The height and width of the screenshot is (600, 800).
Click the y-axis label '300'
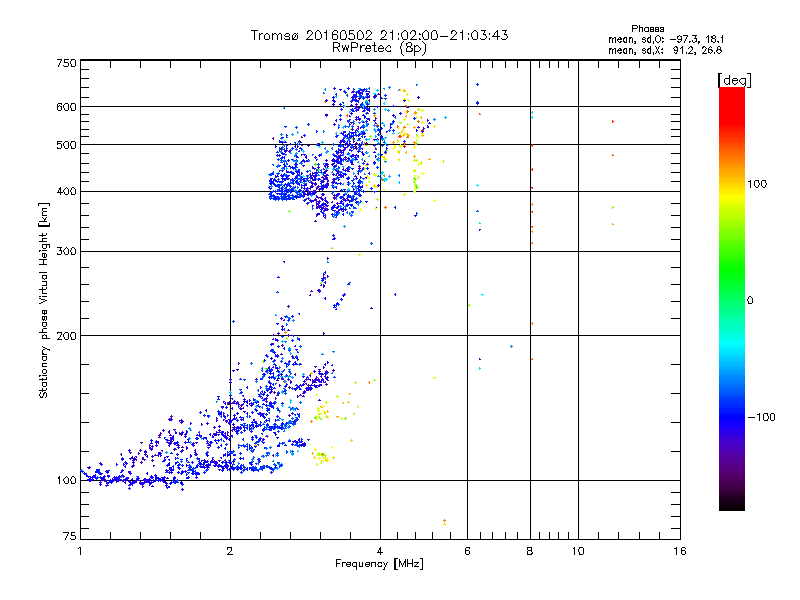[x=66, y=252]
